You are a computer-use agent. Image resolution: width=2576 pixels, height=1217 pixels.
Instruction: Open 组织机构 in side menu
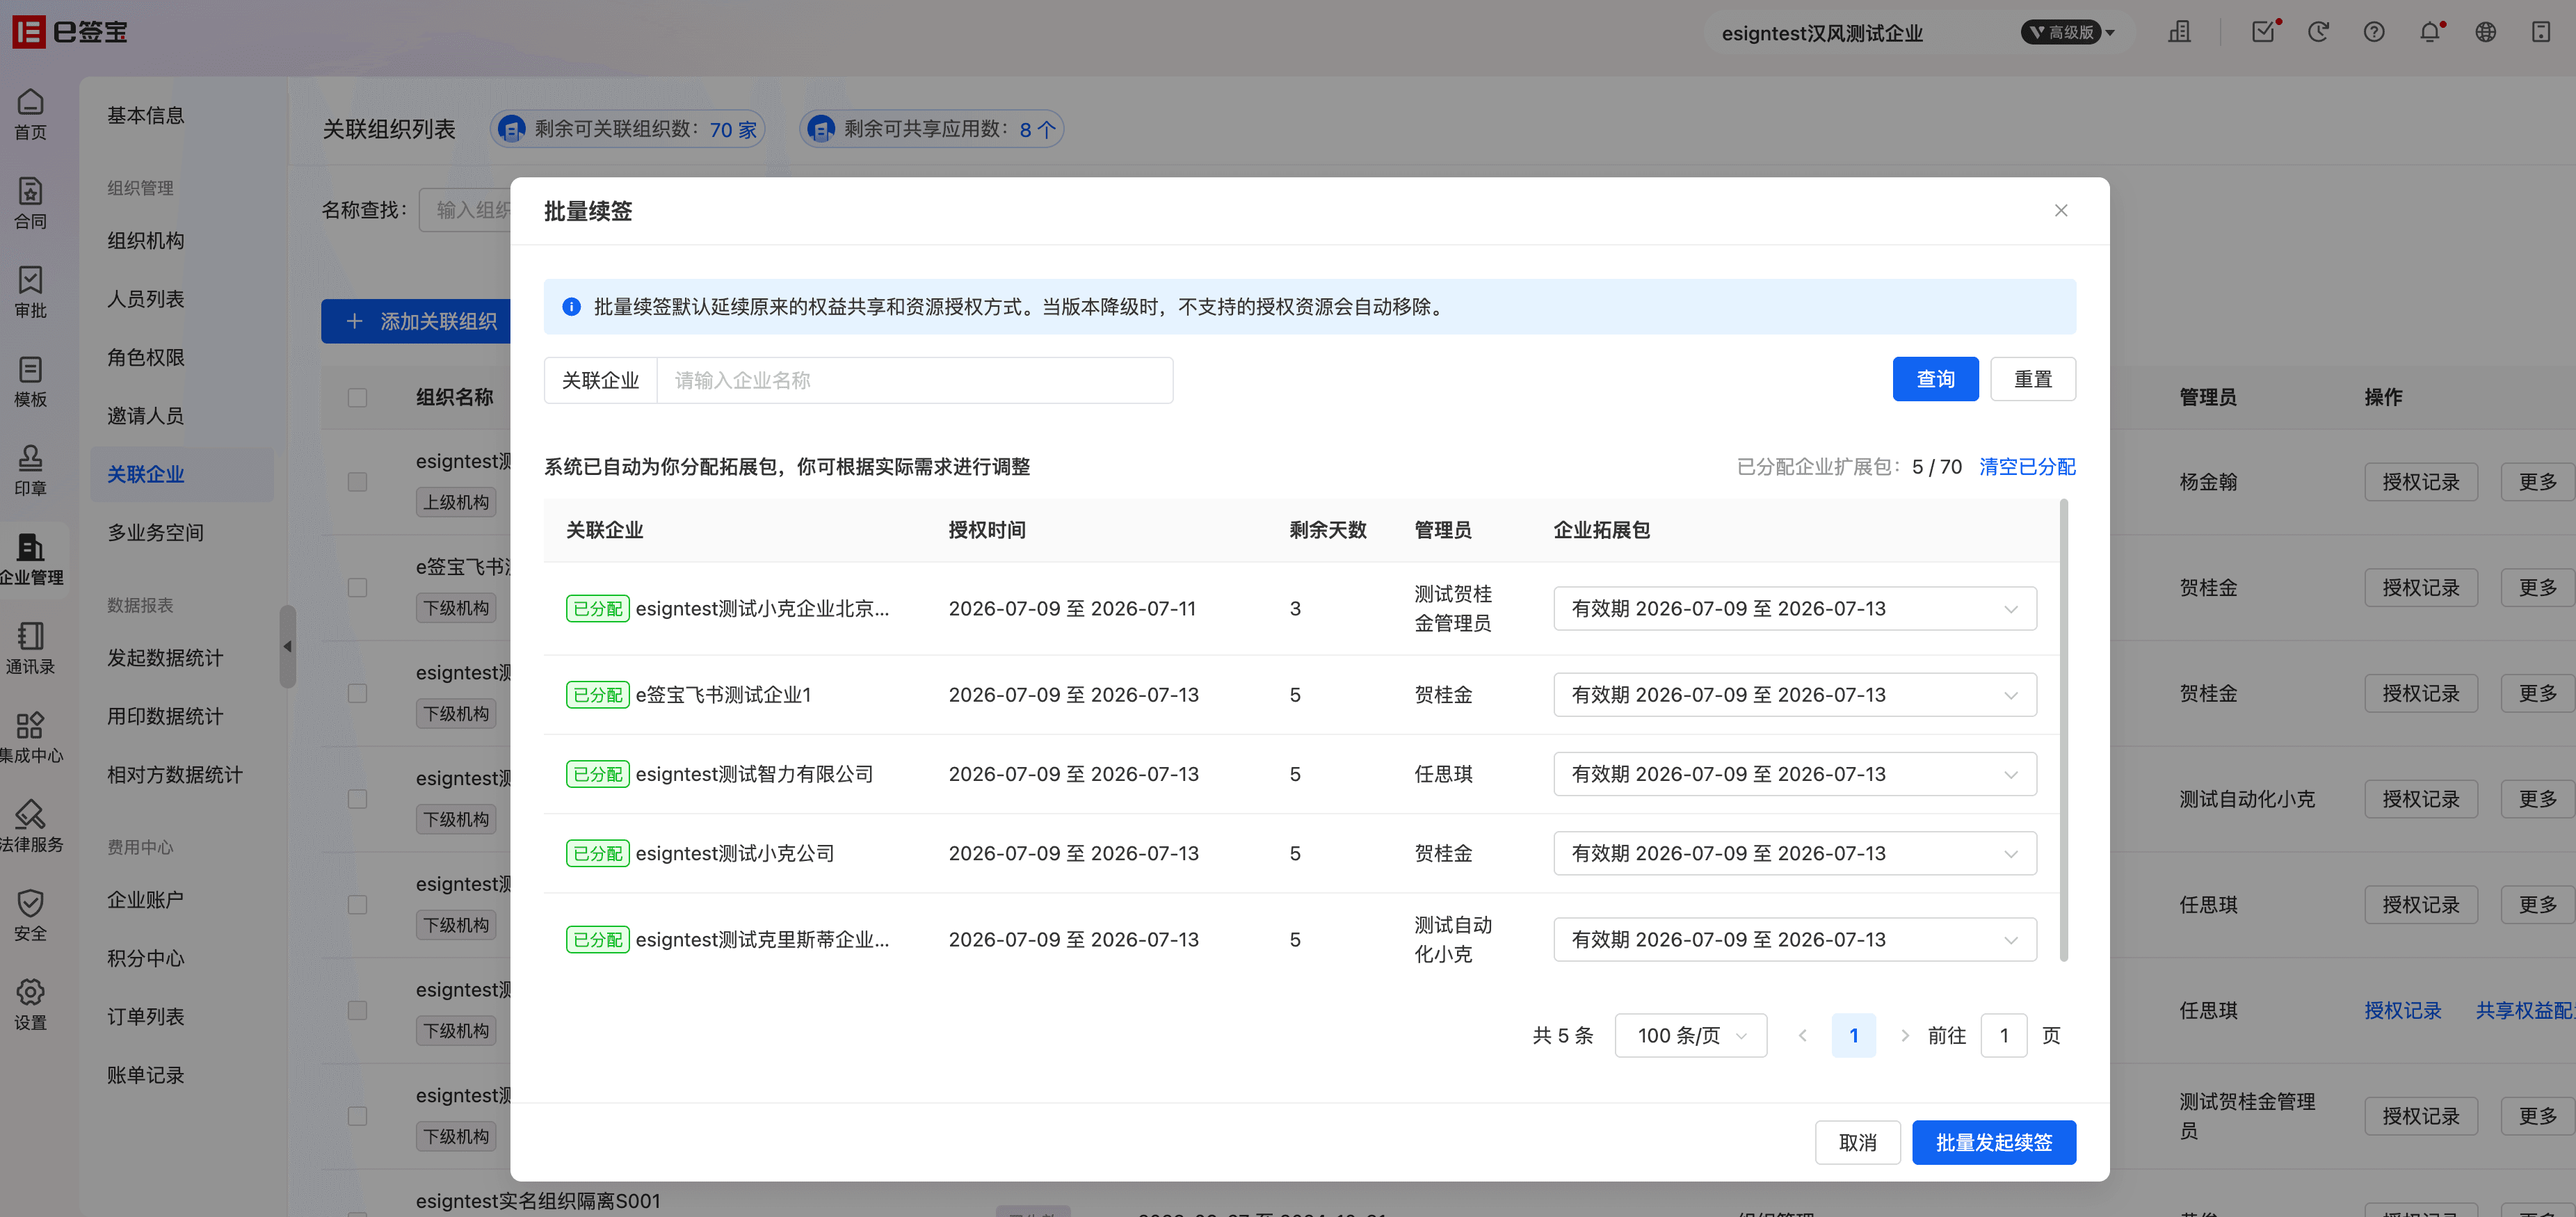click(x=146, y=240)
